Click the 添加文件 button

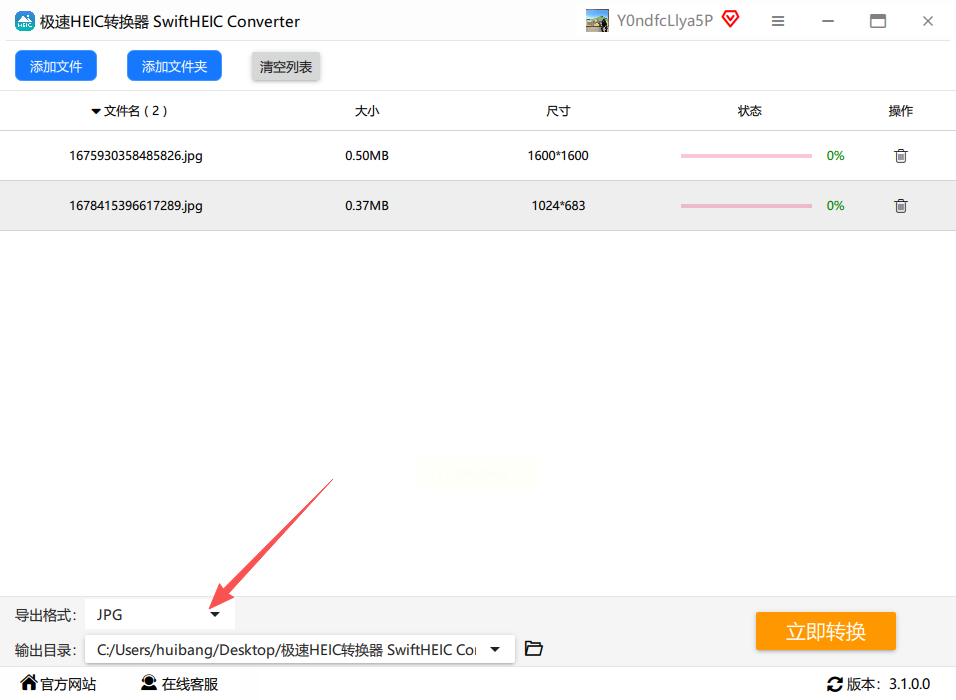(56, 66)
